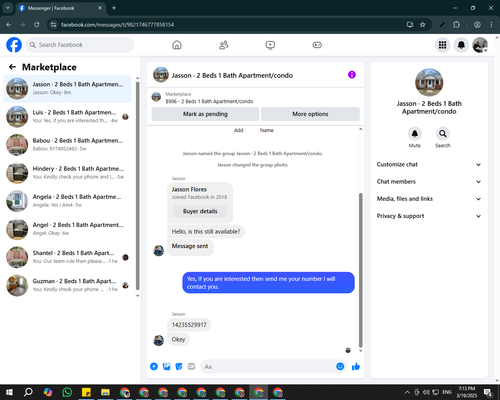Viewport: 500px width, 400px height.
Task: Send a thumbs-up like
Action: tap(356, 366)
